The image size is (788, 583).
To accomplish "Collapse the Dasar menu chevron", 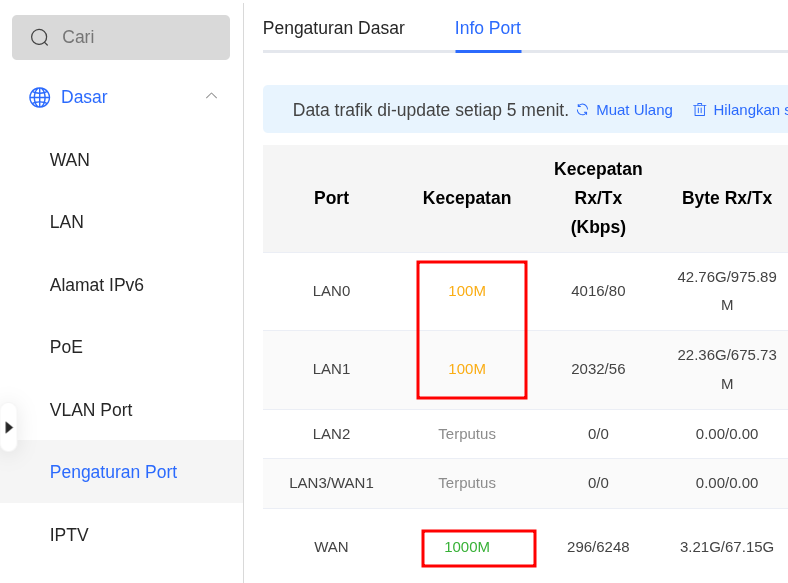I will point(212,95).
